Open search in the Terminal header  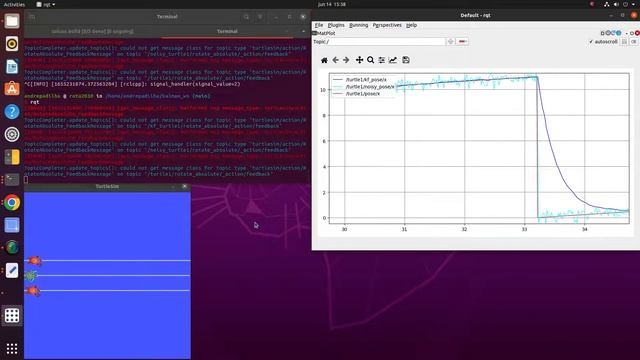point(246,17)
